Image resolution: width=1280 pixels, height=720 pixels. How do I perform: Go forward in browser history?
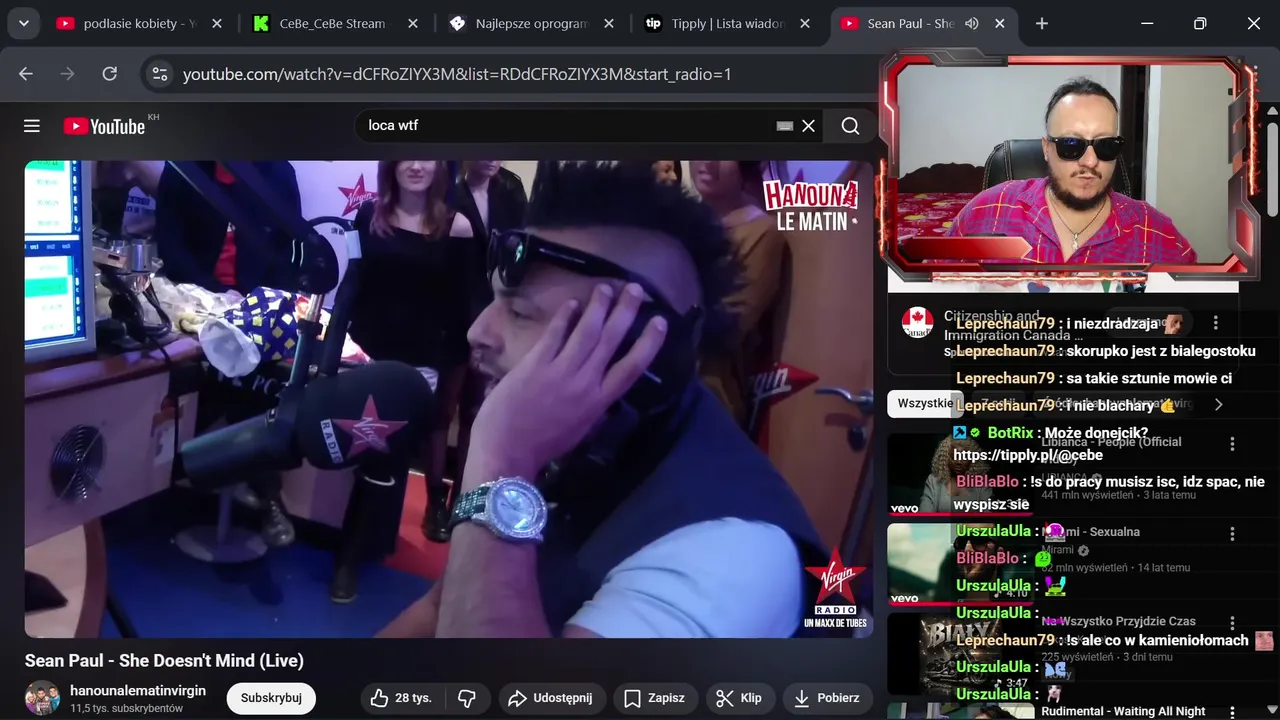coord(68,74)
